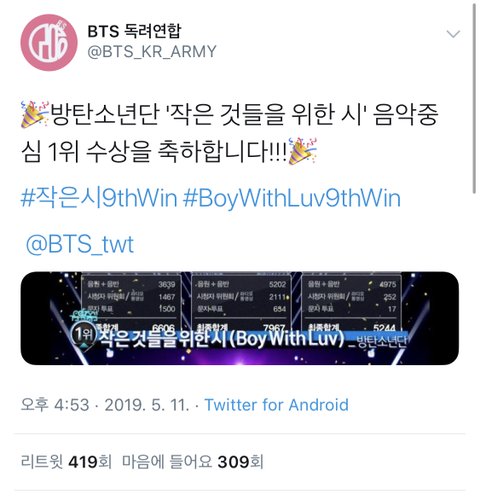
Task: Open the @BTS_KR_ARMY handle
Action: [152, 52]
